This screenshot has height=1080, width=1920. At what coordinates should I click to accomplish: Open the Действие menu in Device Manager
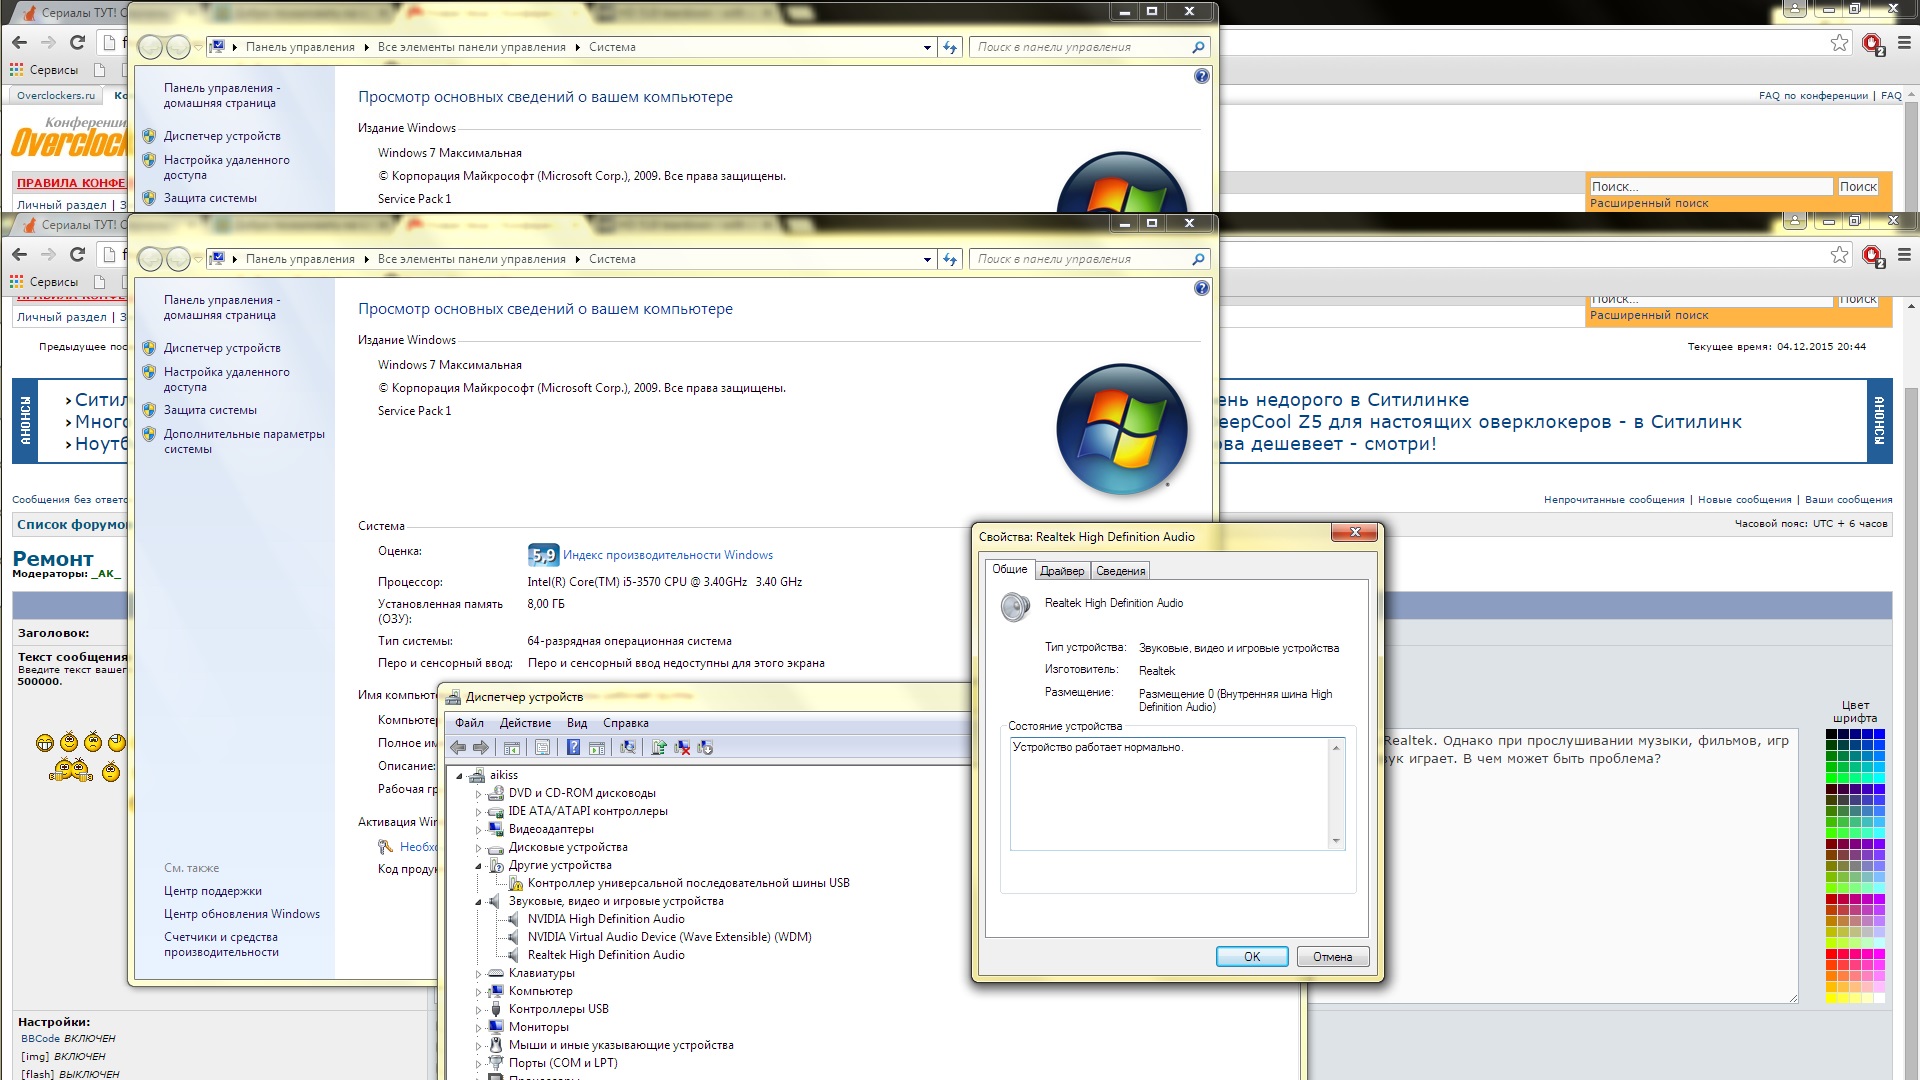(525, 723)
